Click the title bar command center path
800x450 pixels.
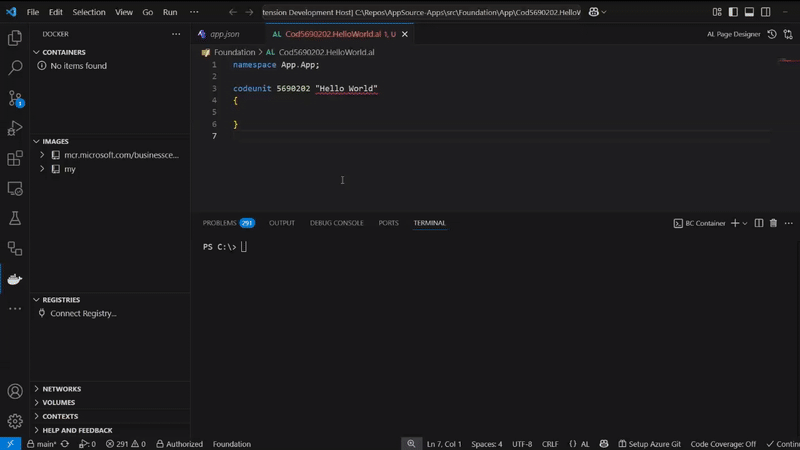tap(421, 12)
